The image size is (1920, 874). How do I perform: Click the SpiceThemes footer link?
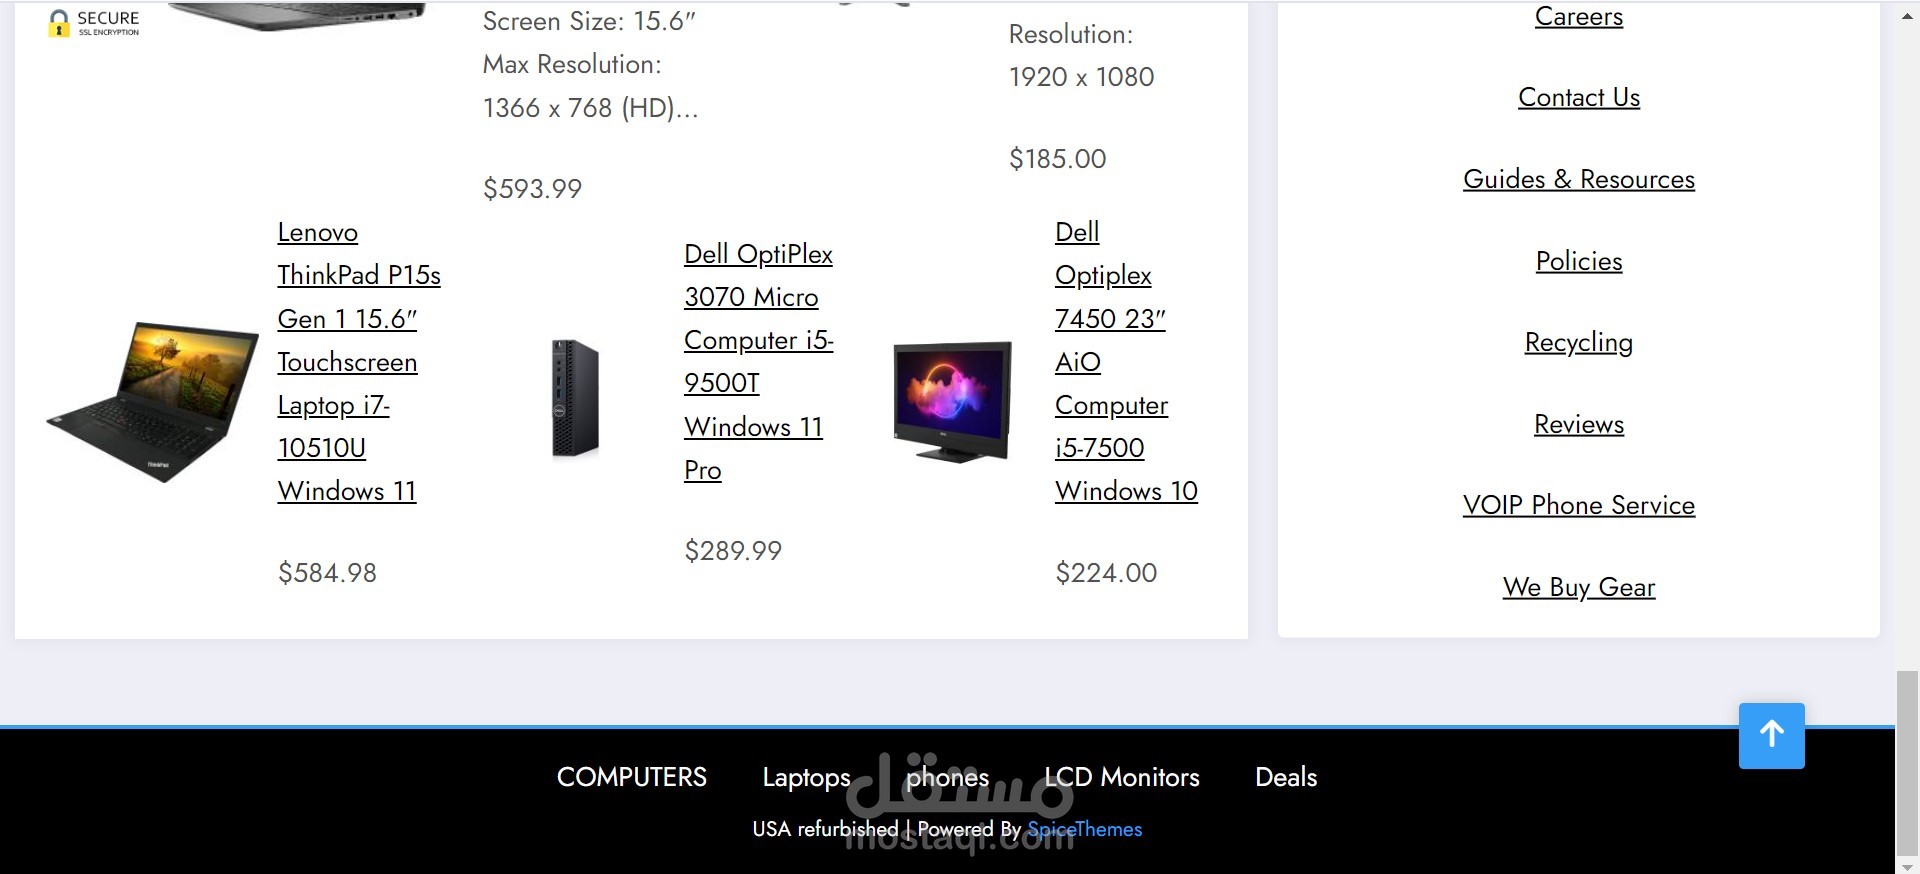pyautogui.click(x=1085, y=829)
